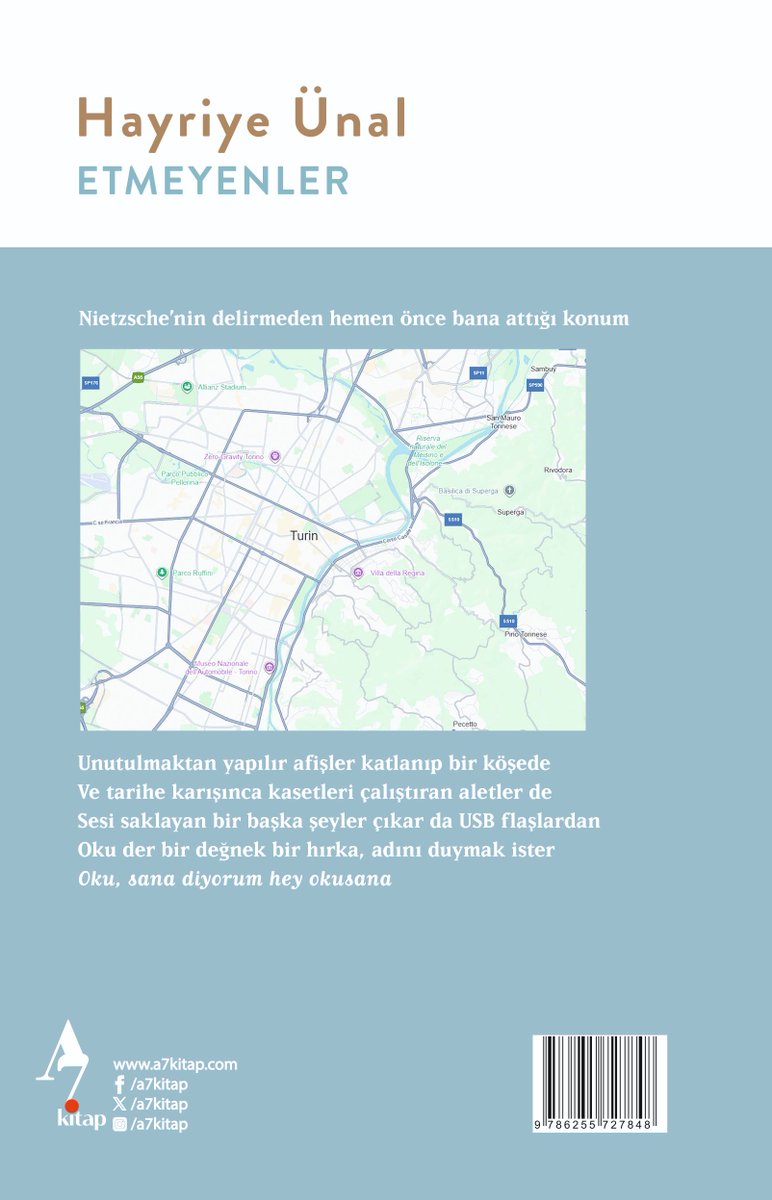This screenshot has width=772, height=1200.
Task: Click the Sambuy label on the map
Action: tap(543, 369)
